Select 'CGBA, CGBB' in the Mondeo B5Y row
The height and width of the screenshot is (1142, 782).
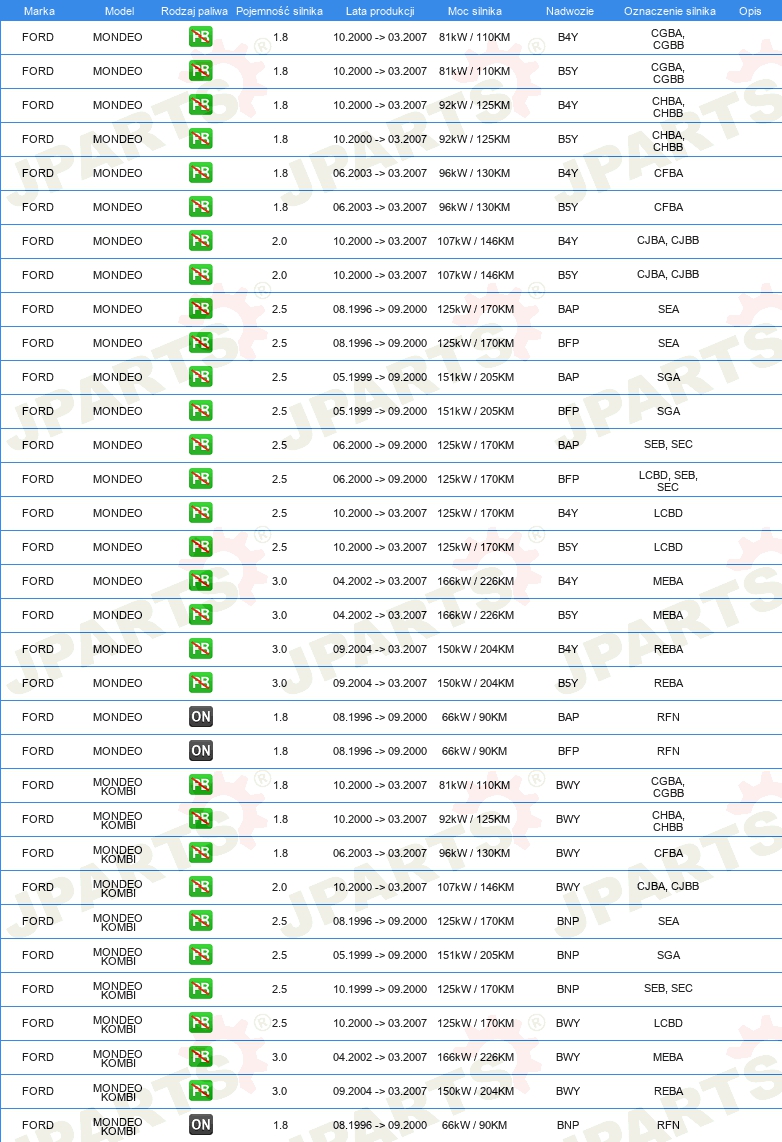[668, 73]
